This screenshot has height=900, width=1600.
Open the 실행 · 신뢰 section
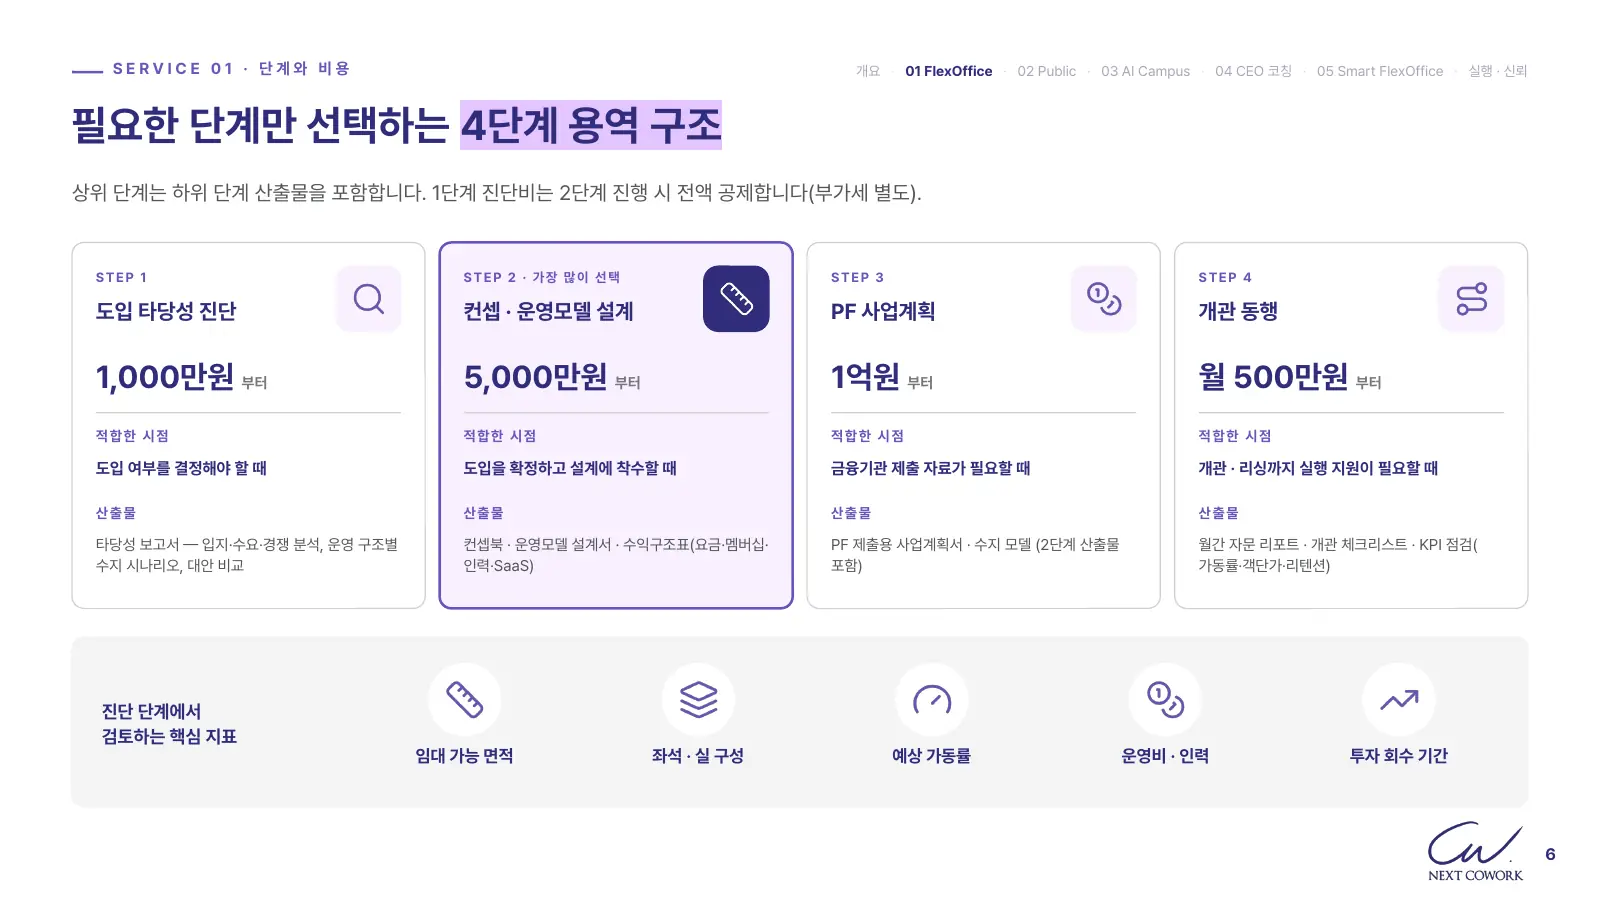pyautogui.click(x=1497, y=71)
